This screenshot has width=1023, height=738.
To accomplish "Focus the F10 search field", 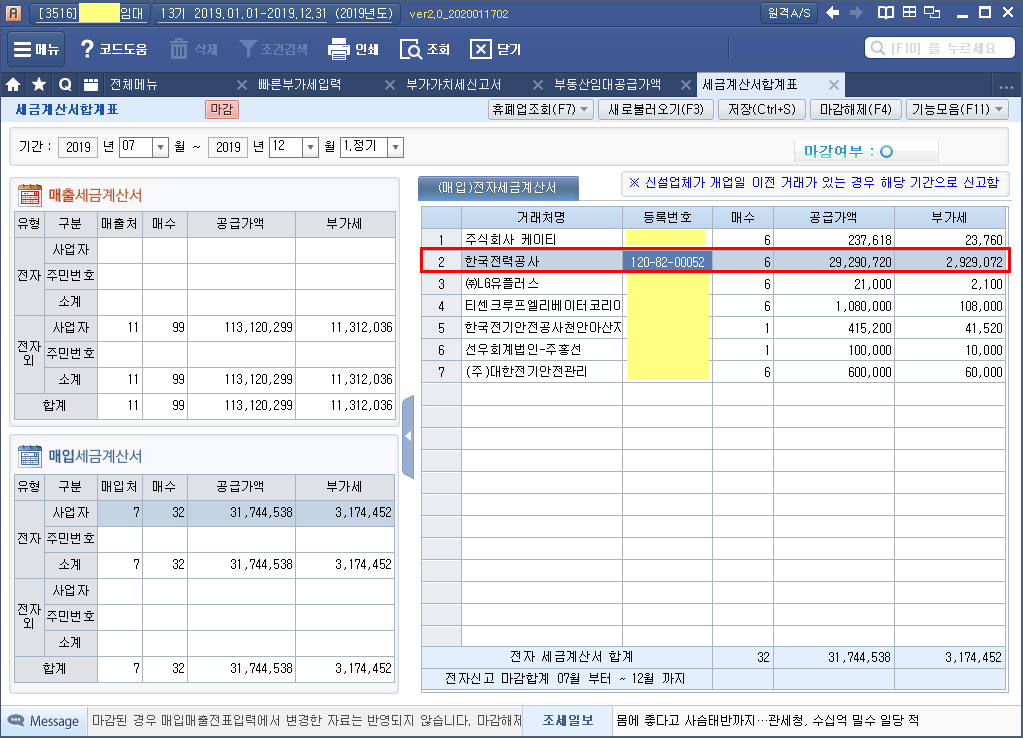I will coord(939,48).
